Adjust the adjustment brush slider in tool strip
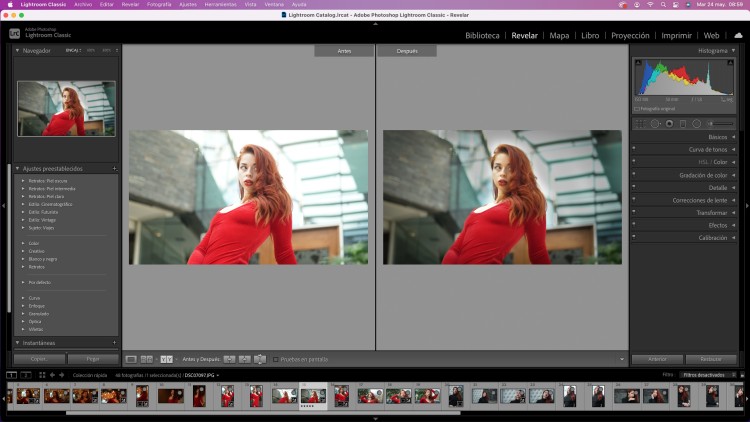 pos(720,124)
